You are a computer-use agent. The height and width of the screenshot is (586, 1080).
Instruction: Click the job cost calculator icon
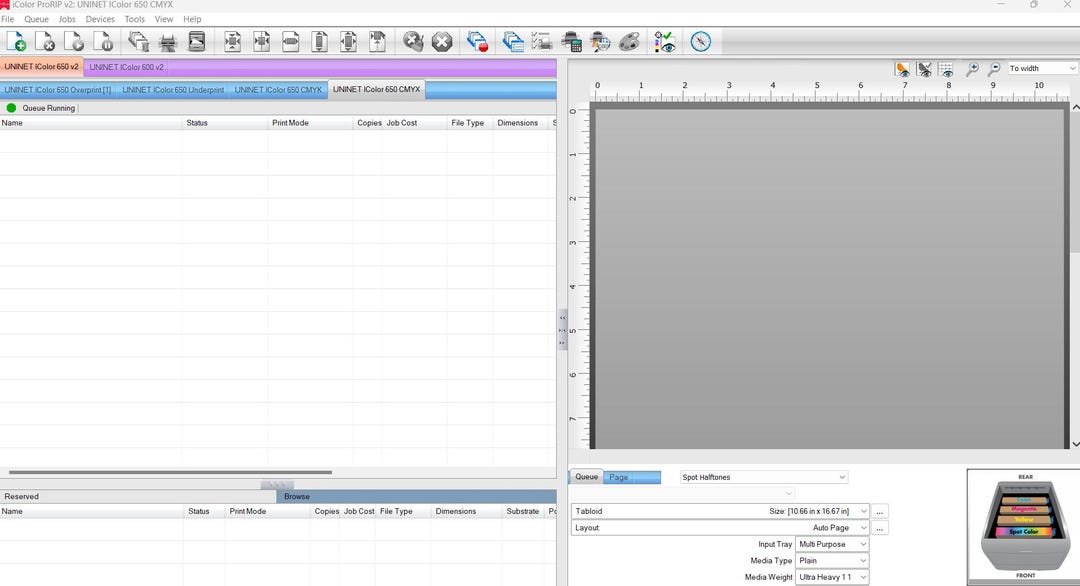pos(572,41)
